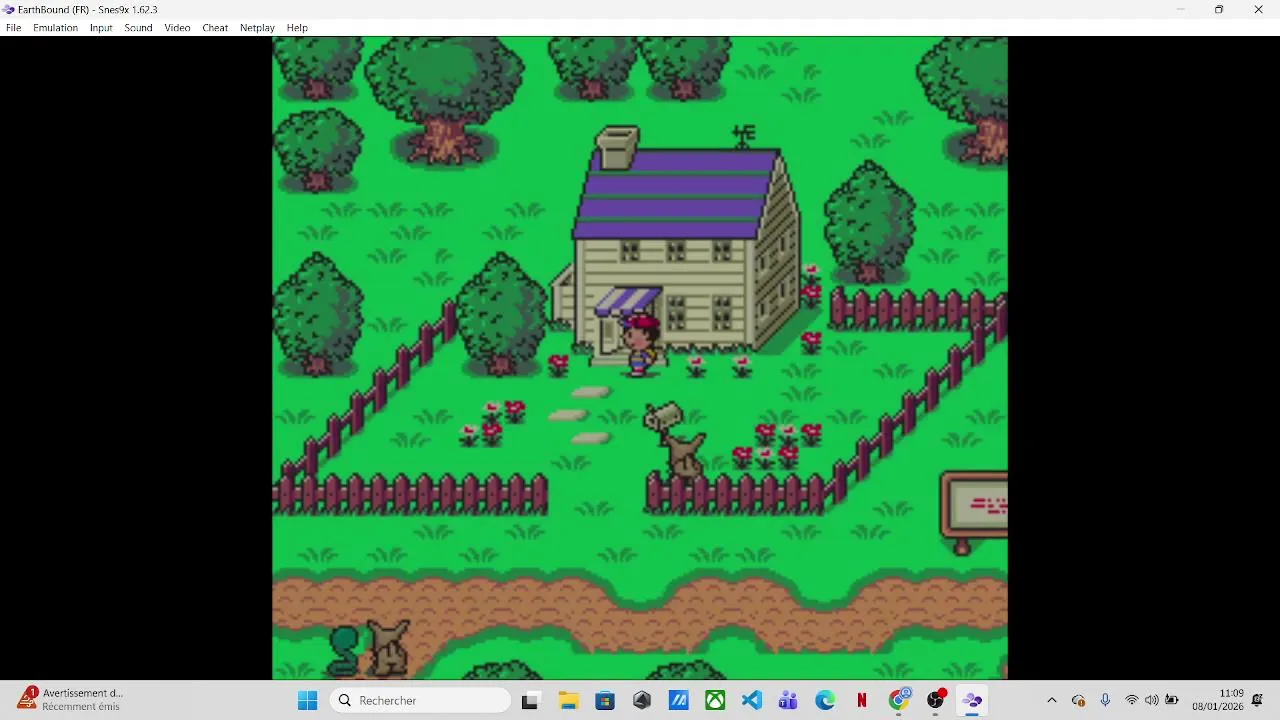This screenshot has width=1280, height=720.
Task: Open Microsoft Store from the taskbar
Action: [x=605, y=701]
